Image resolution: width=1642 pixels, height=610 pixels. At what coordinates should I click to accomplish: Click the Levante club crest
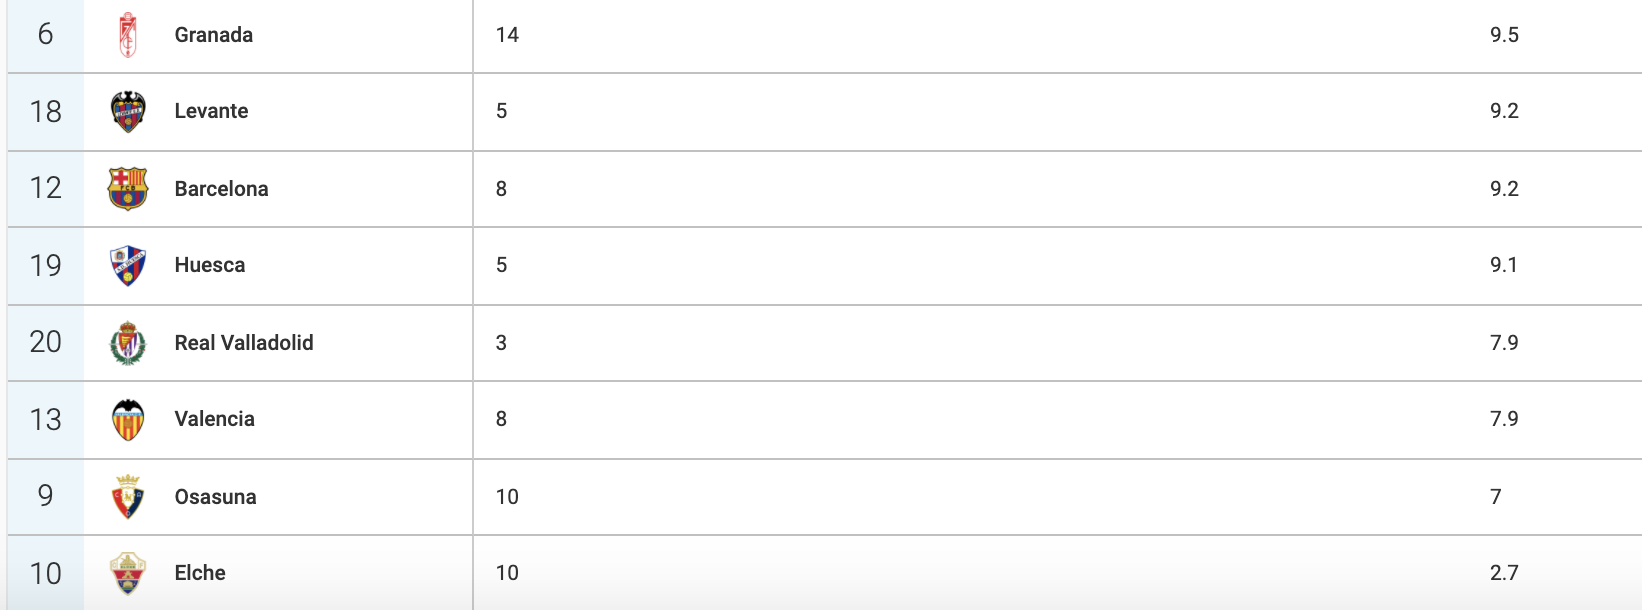click(x=127, y=111)
